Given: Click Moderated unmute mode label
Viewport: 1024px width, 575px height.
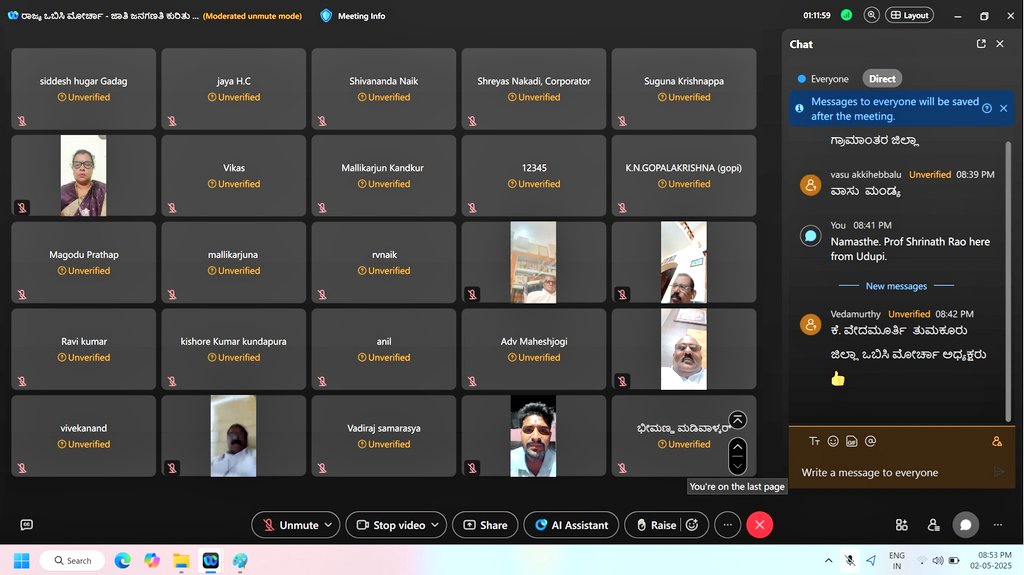Looking at the screenshot, I should 252,16.
